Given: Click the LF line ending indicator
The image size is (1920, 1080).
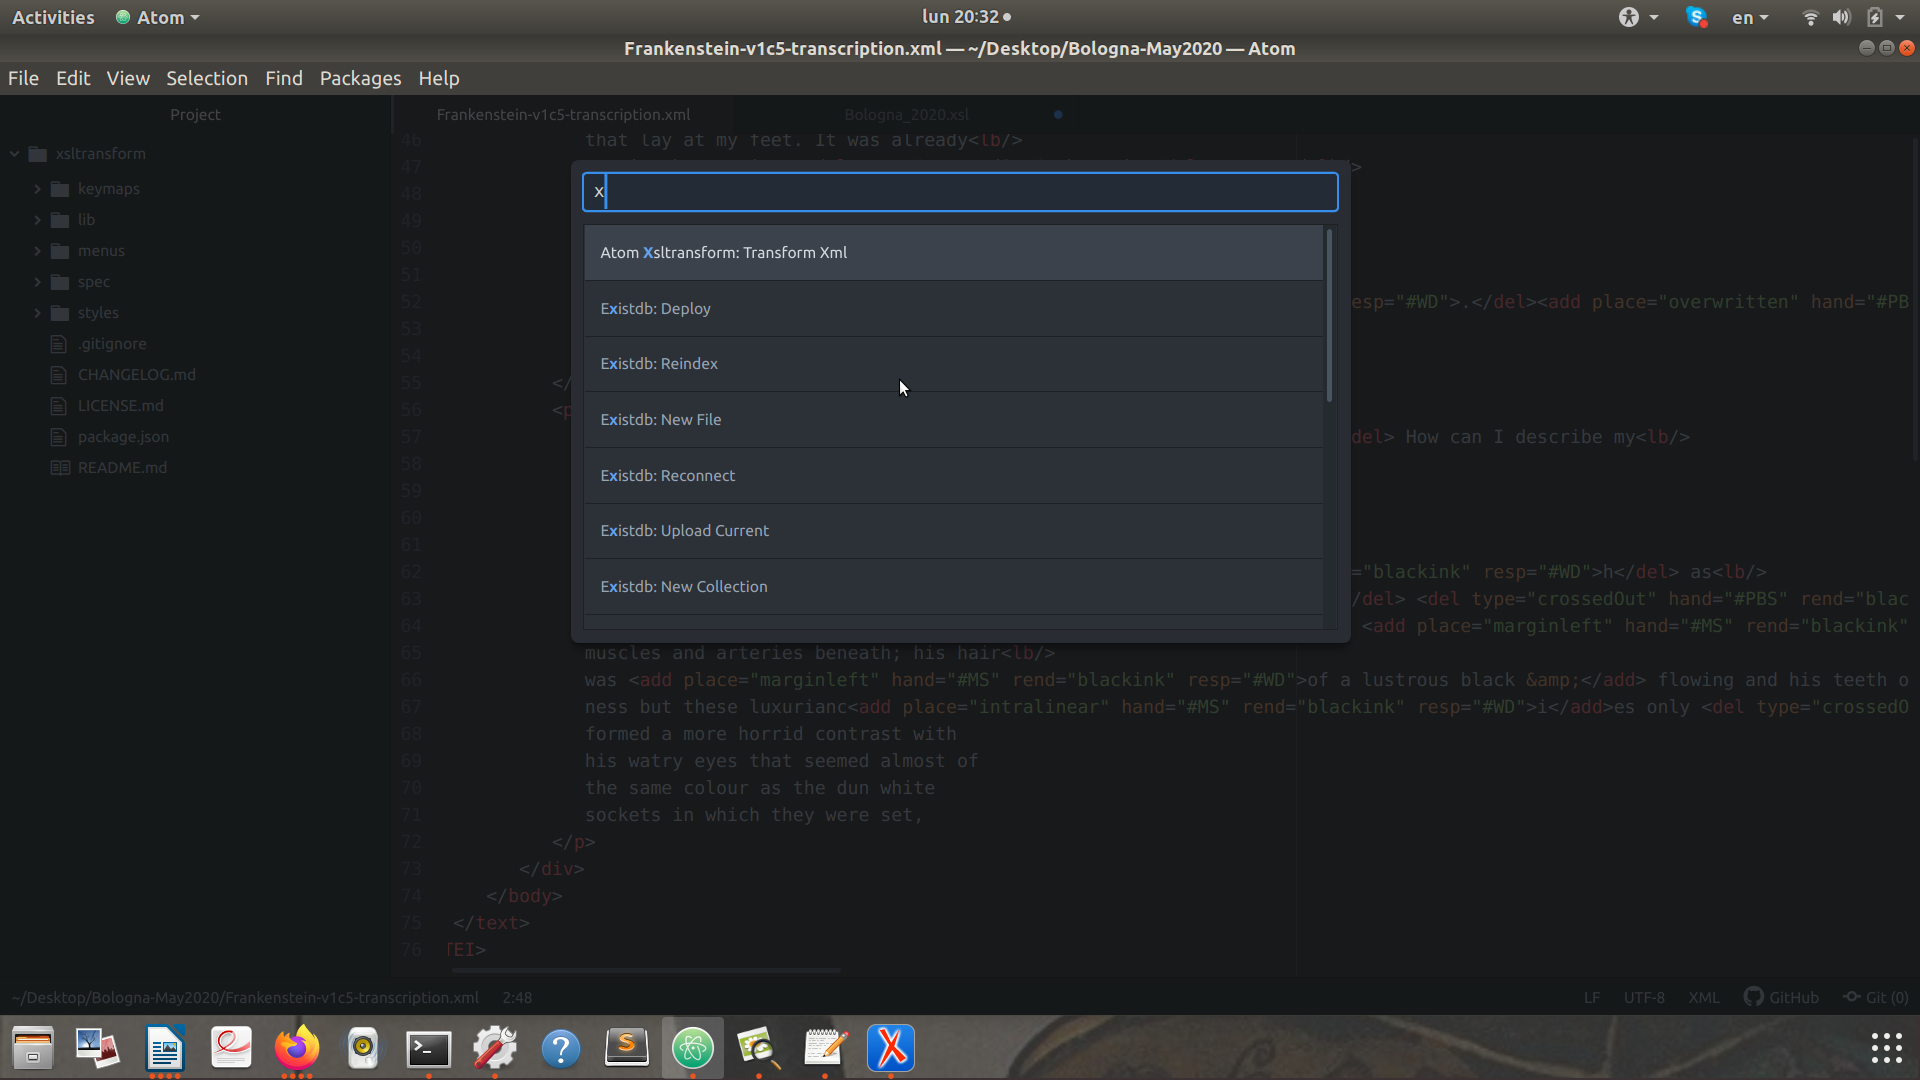Looking at the screenshot, I should click(x=1591, y=998).
